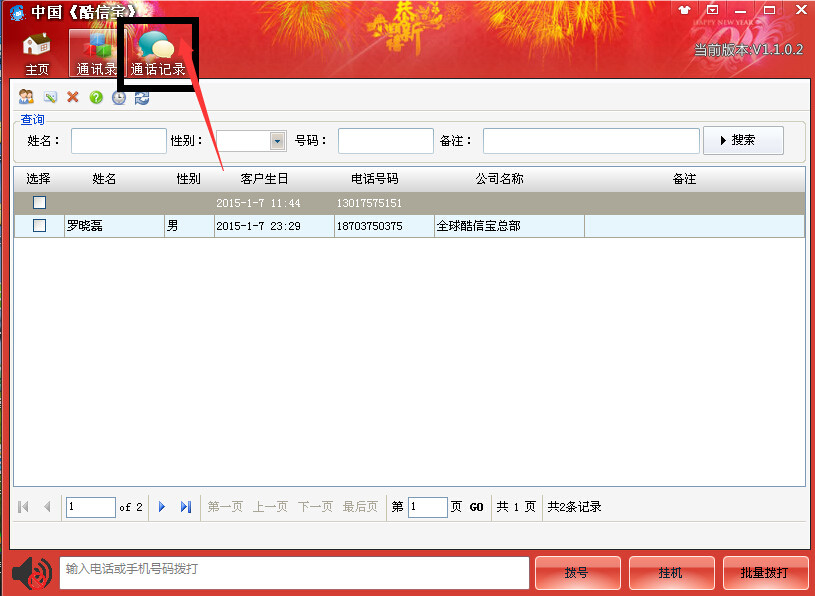815x596 pixels.
Task: Click the green question mark help icon
Action: [x=96, y=97]
